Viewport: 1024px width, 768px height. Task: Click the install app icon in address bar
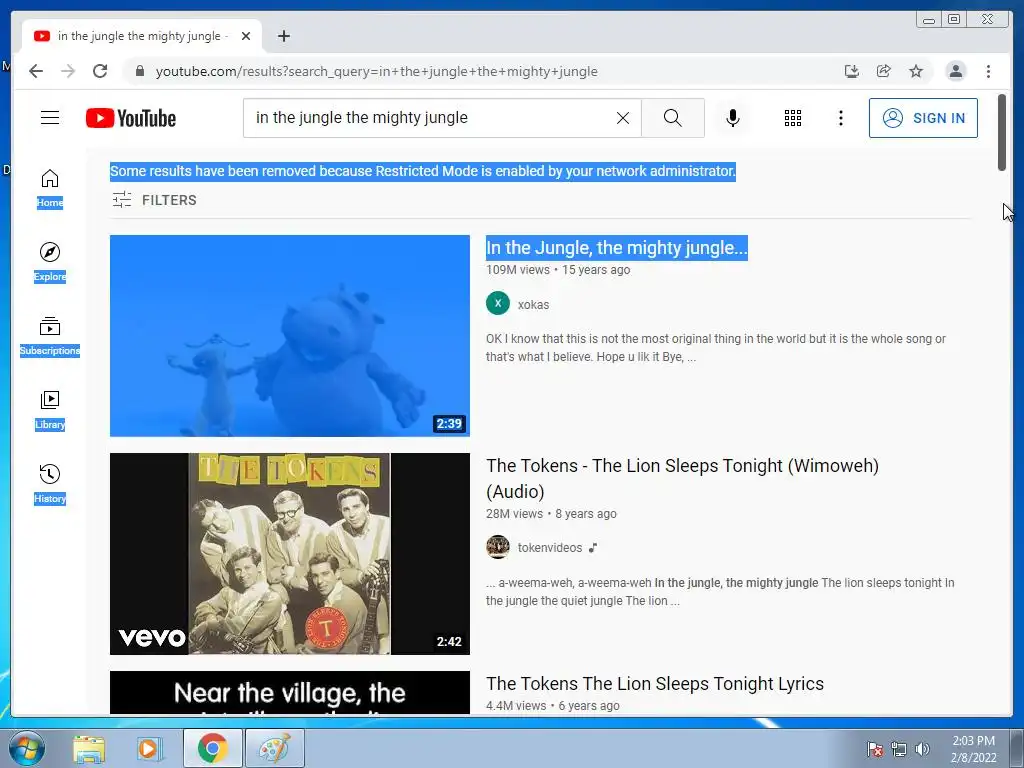pos(852,71)
